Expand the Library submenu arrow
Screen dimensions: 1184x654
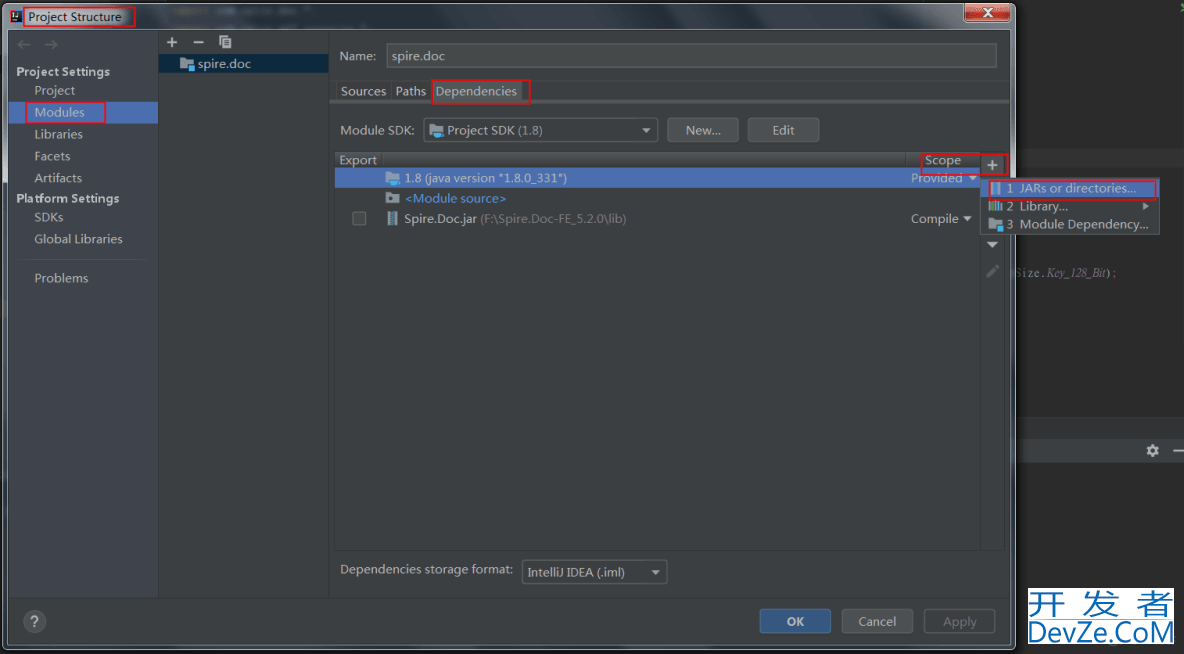tap(1145, 206)
